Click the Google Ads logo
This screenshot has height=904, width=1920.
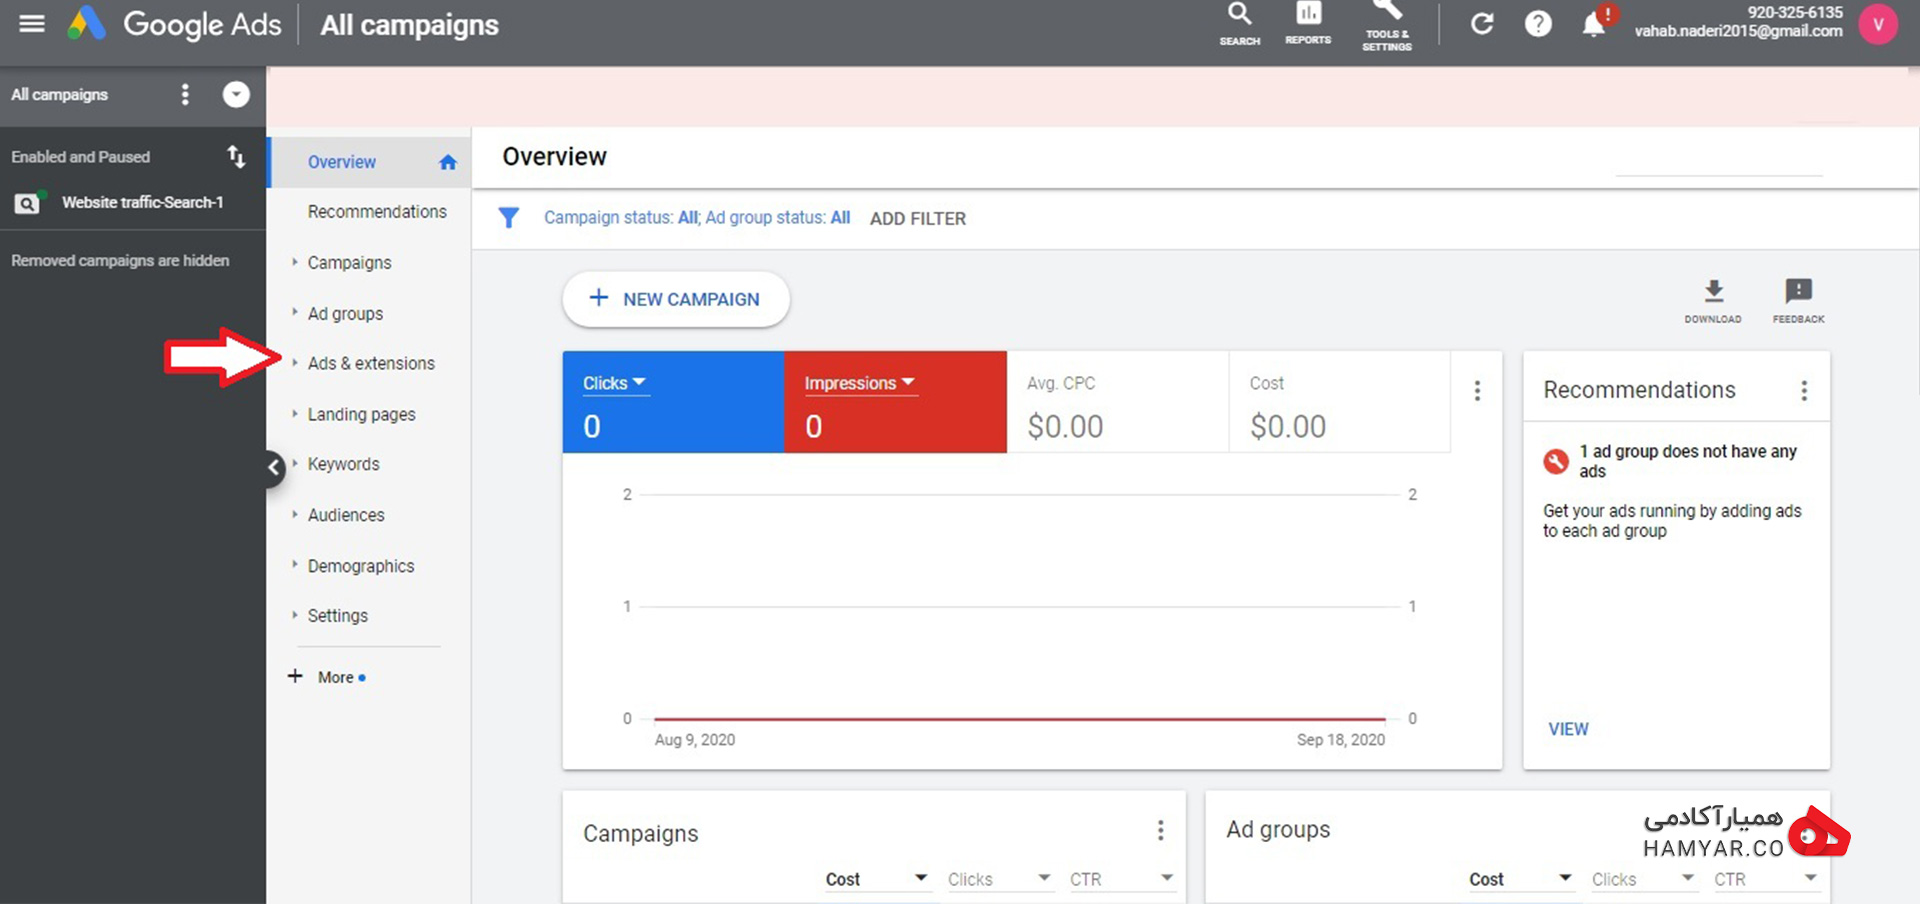tap(86, 24)
